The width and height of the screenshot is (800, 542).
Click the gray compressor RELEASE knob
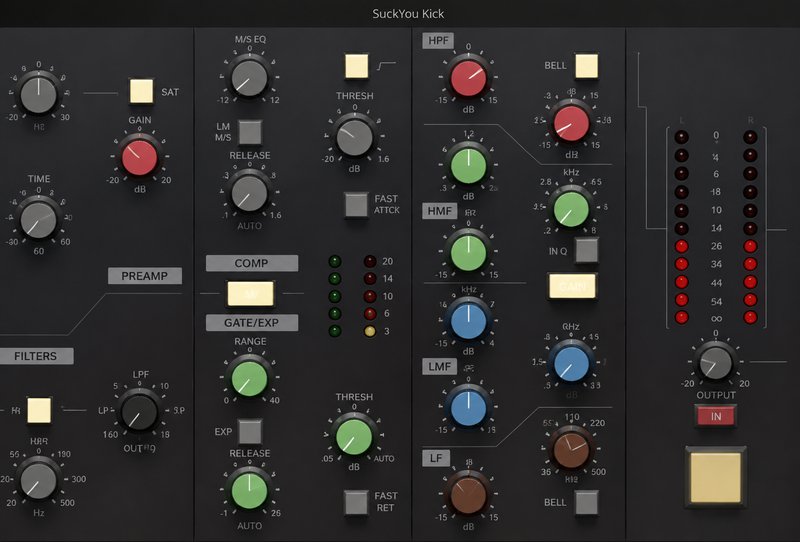249,193
